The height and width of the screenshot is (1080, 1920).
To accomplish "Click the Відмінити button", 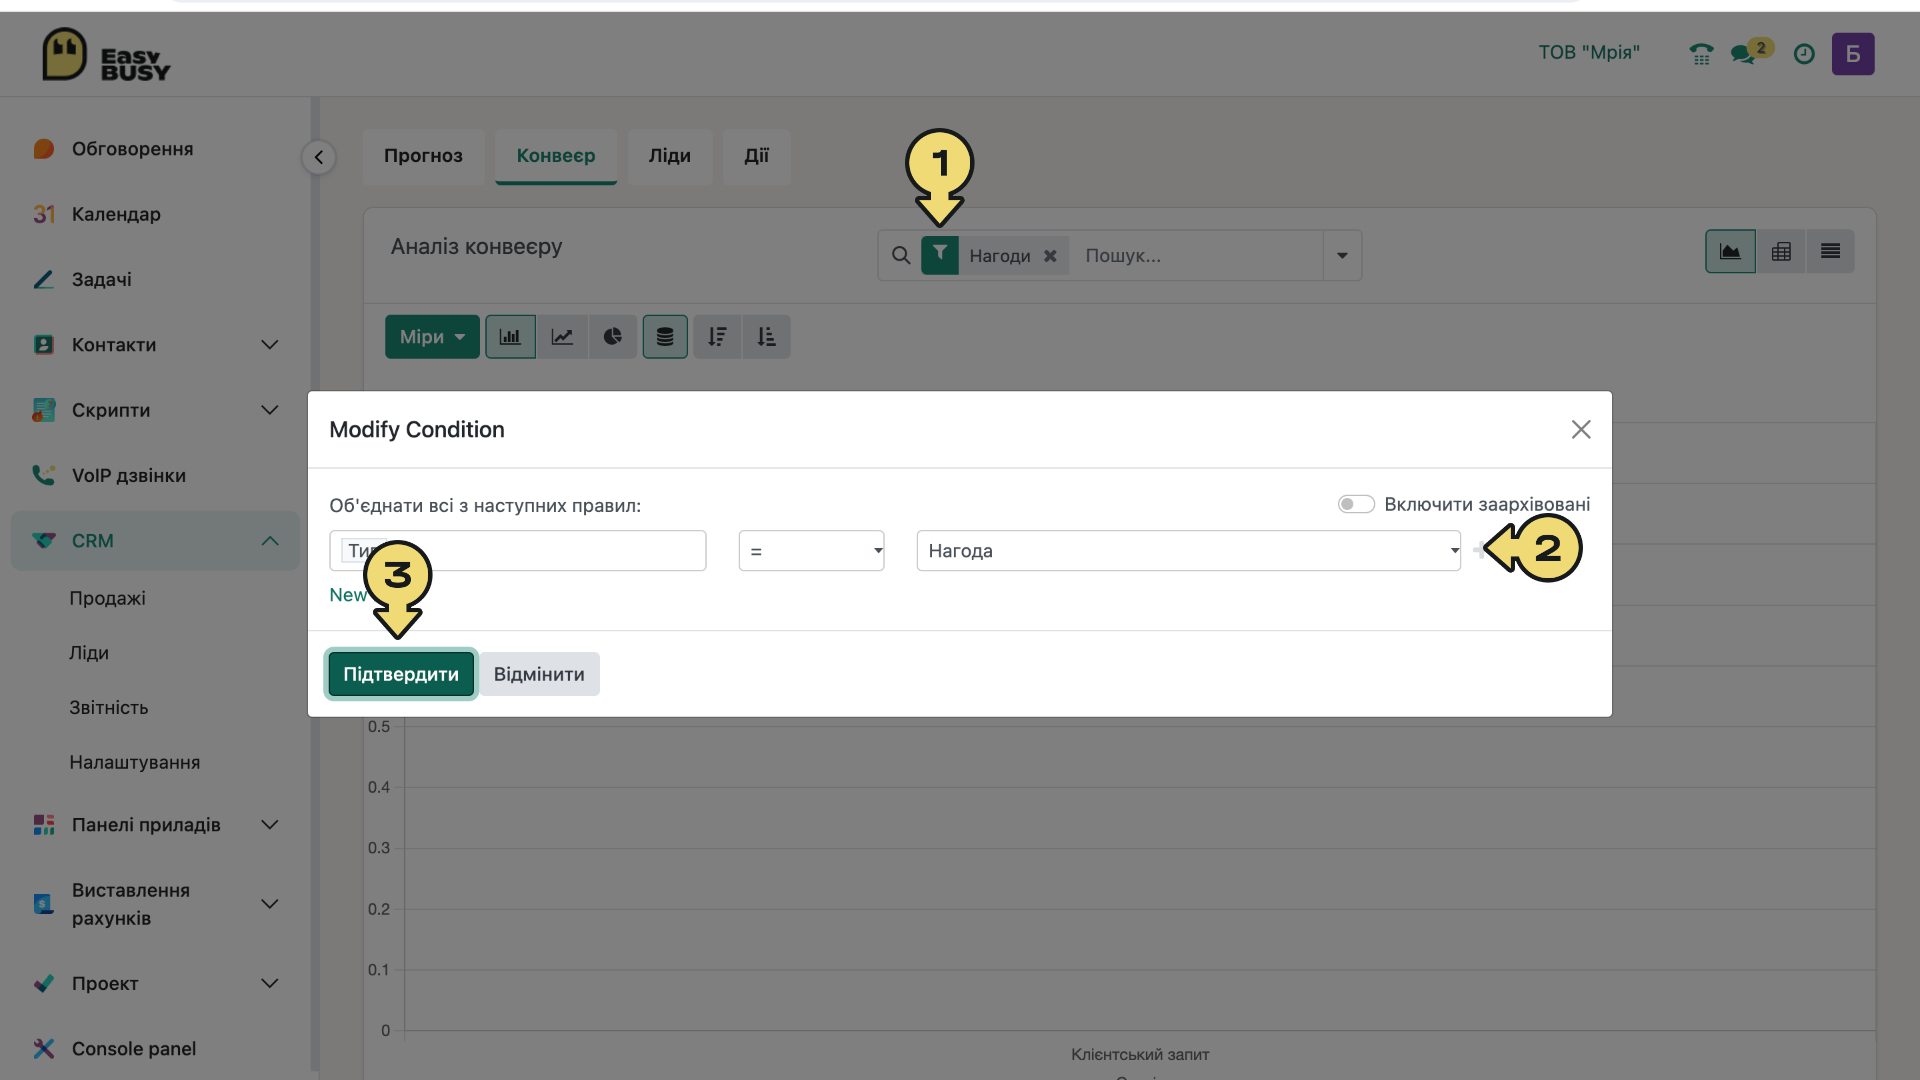I will (x=539, y=674).
